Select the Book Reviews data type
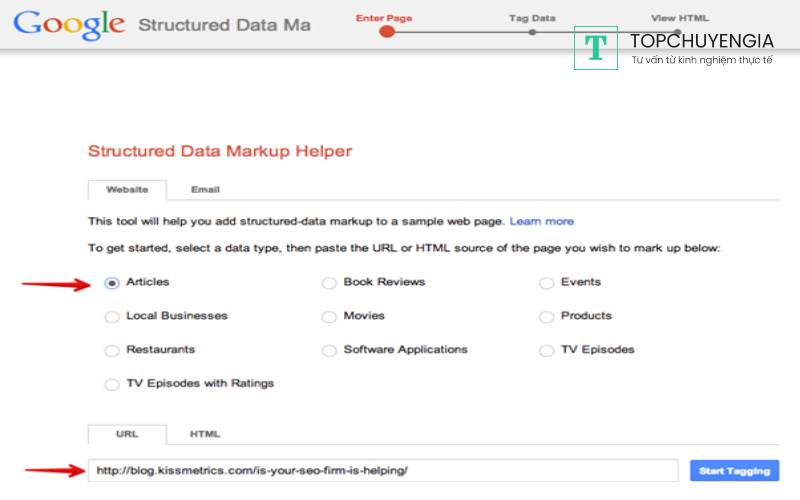Screen dimensions: 800x500 329,283
